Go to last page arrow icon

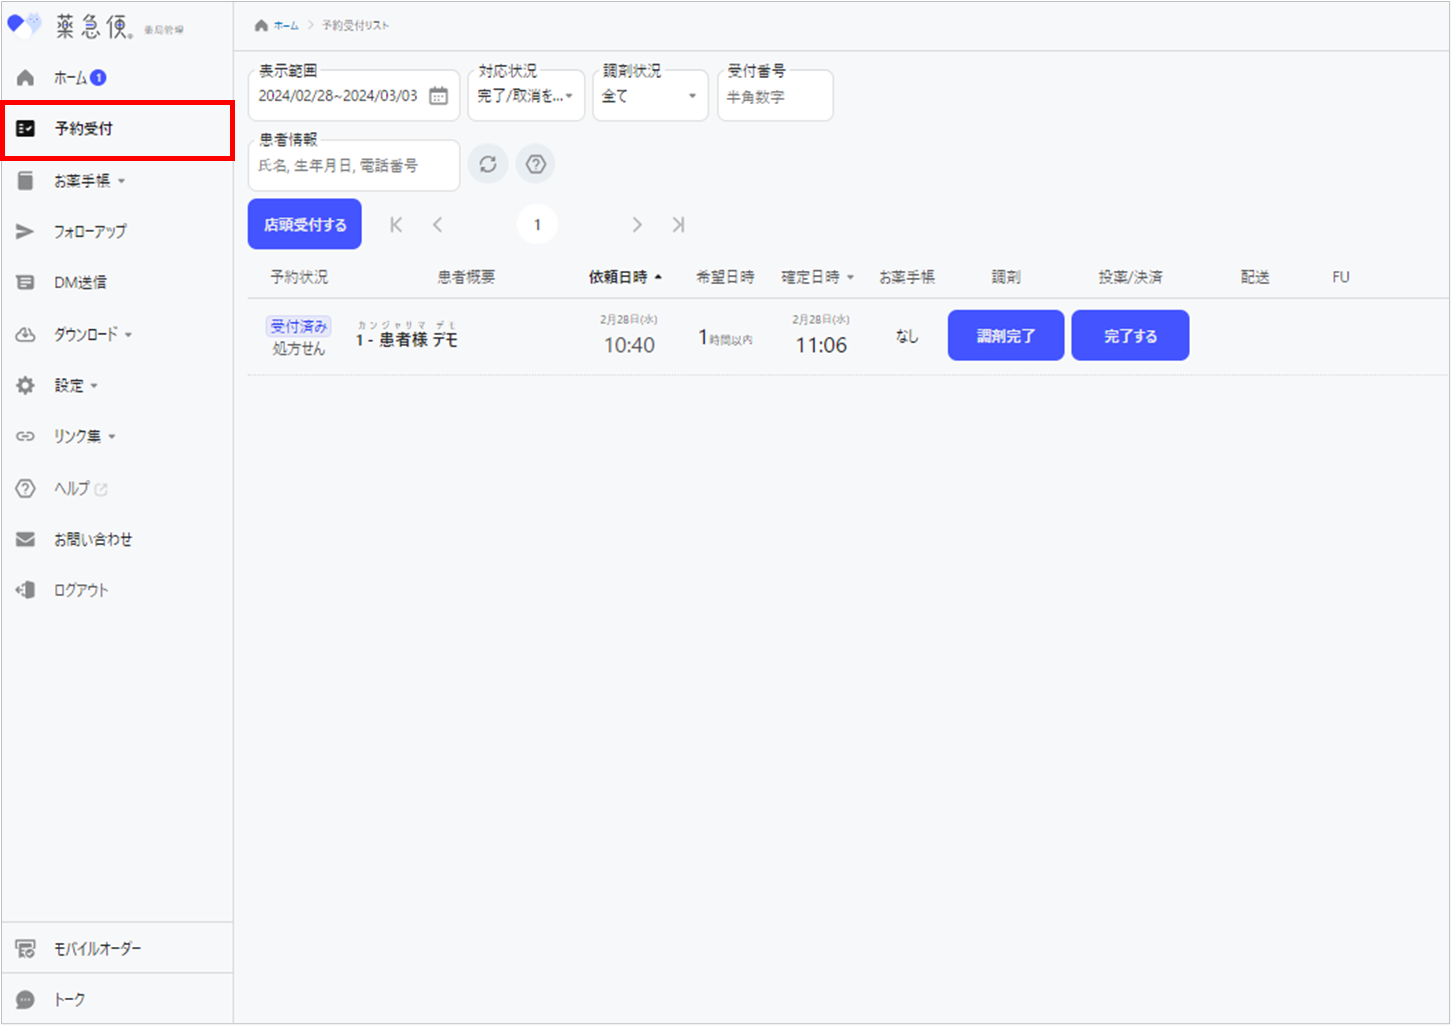[678, 225]
